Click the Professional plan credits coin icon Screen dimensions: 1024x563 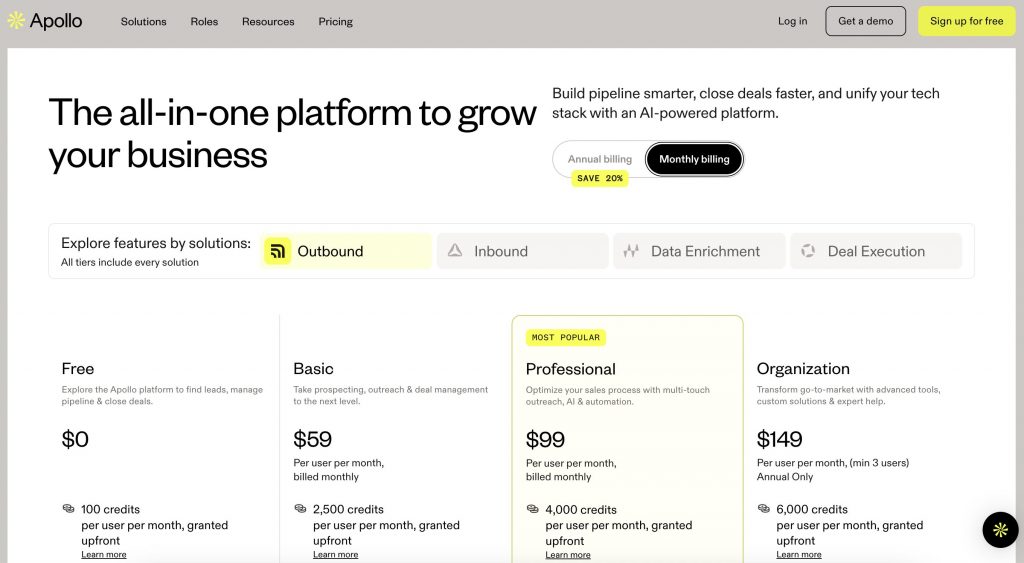pos(532,509)
